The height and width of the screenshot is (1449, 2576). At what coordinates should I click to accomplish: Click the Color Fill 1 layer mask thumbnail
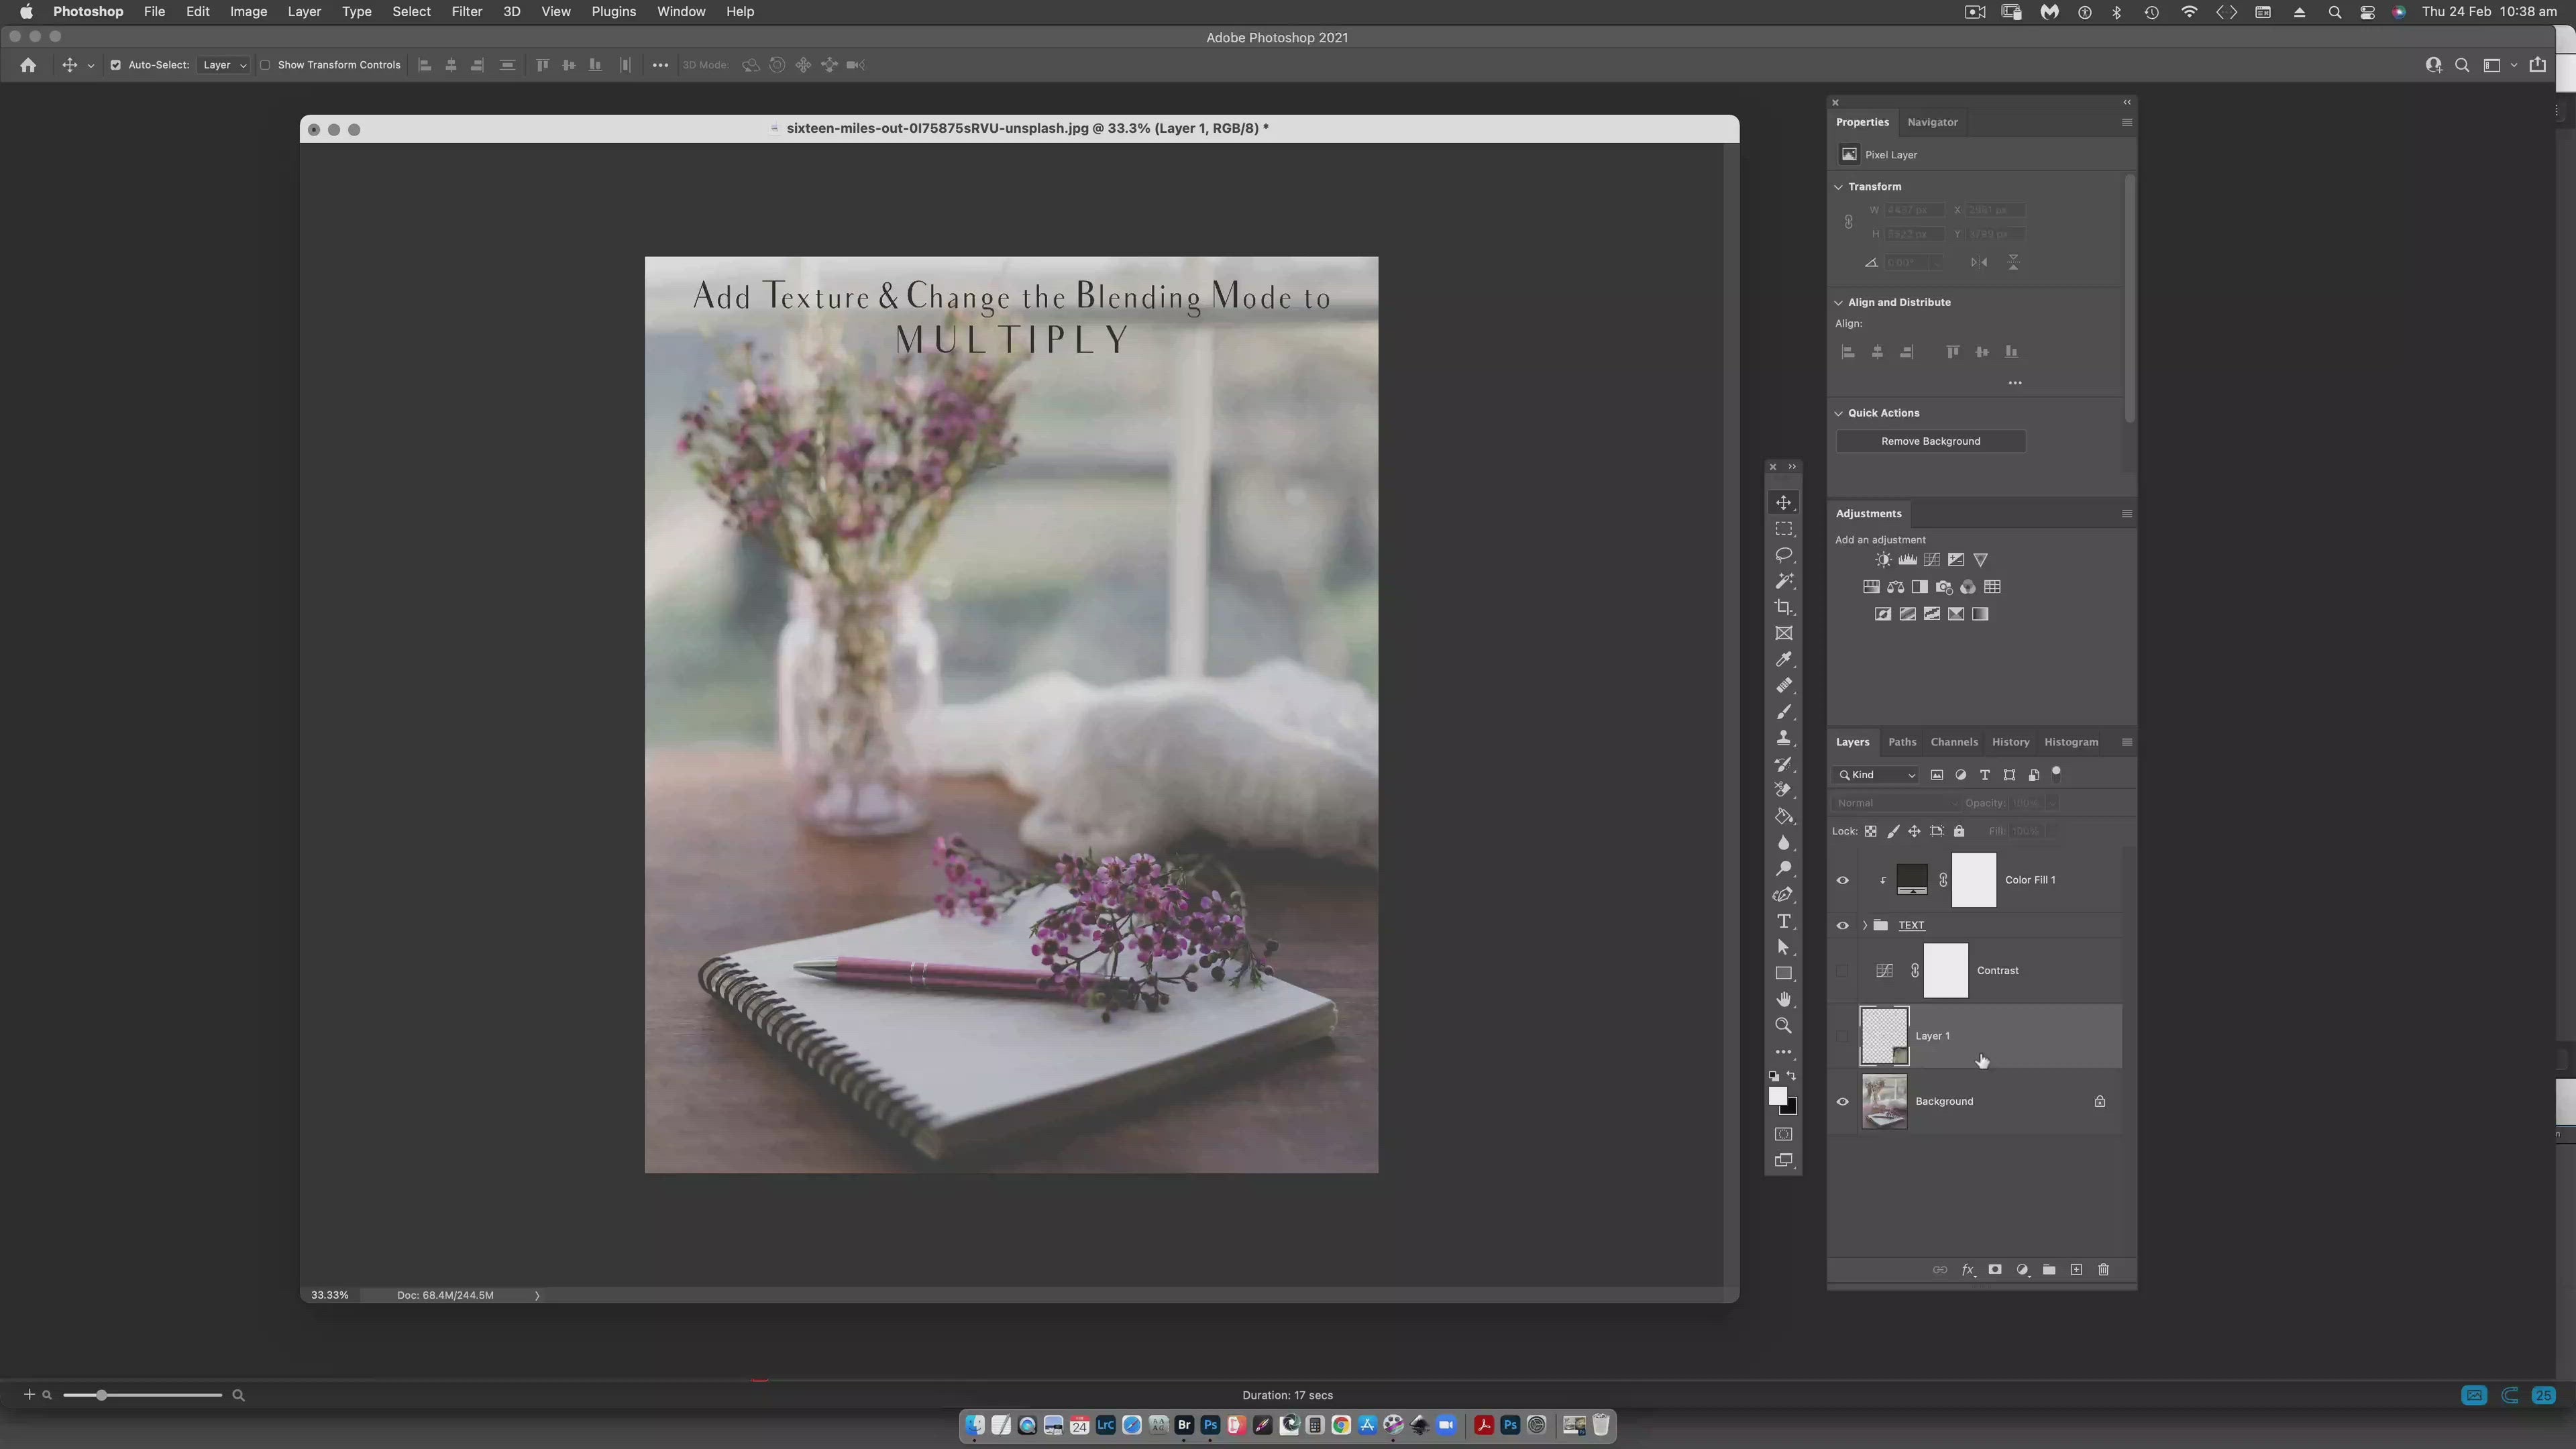click(1973, 880)
